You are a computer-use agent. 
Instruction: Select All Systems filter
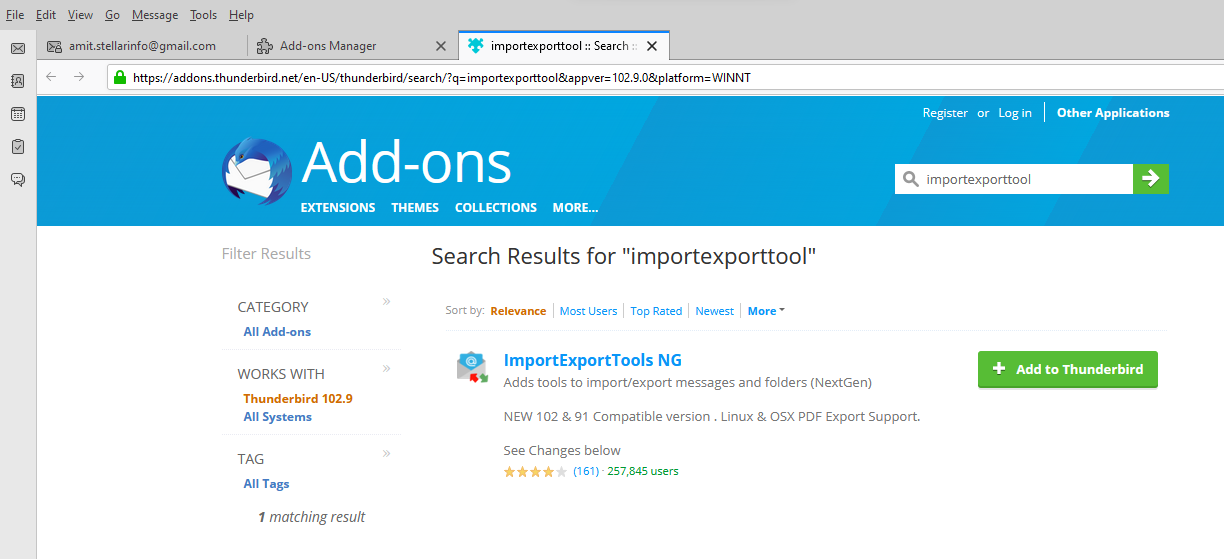[277, 417]
